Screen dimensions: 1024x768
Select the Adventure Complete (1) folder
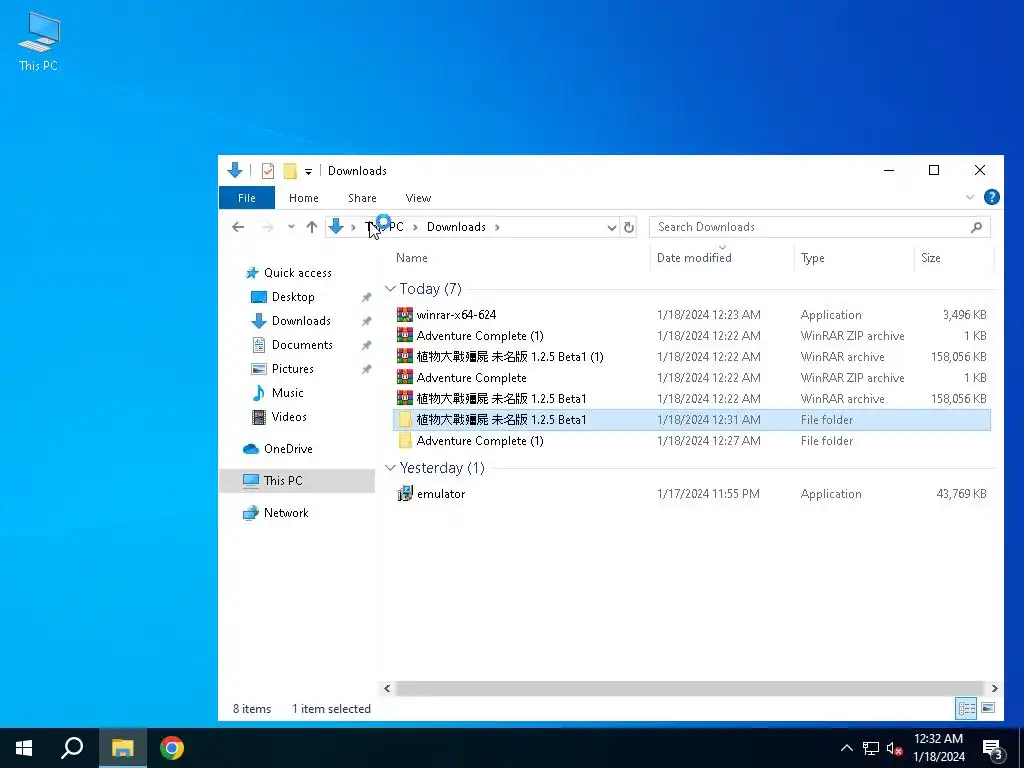(x=480, y=441)
